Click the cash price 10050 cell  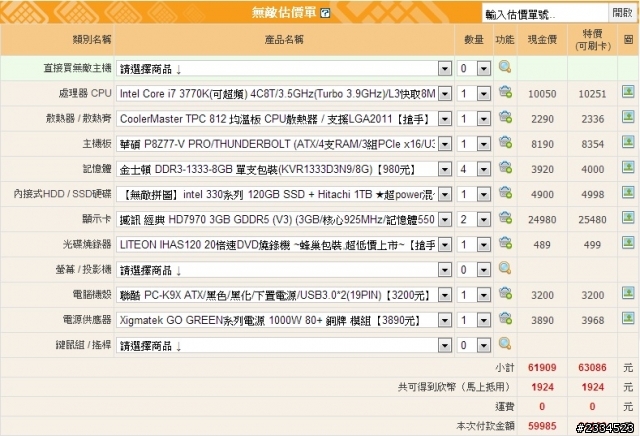(542, 94)
